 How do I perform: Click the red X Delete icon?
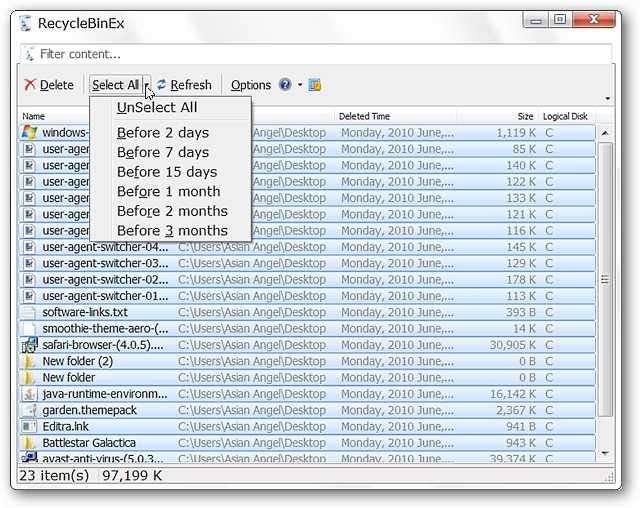pos(30,85)
